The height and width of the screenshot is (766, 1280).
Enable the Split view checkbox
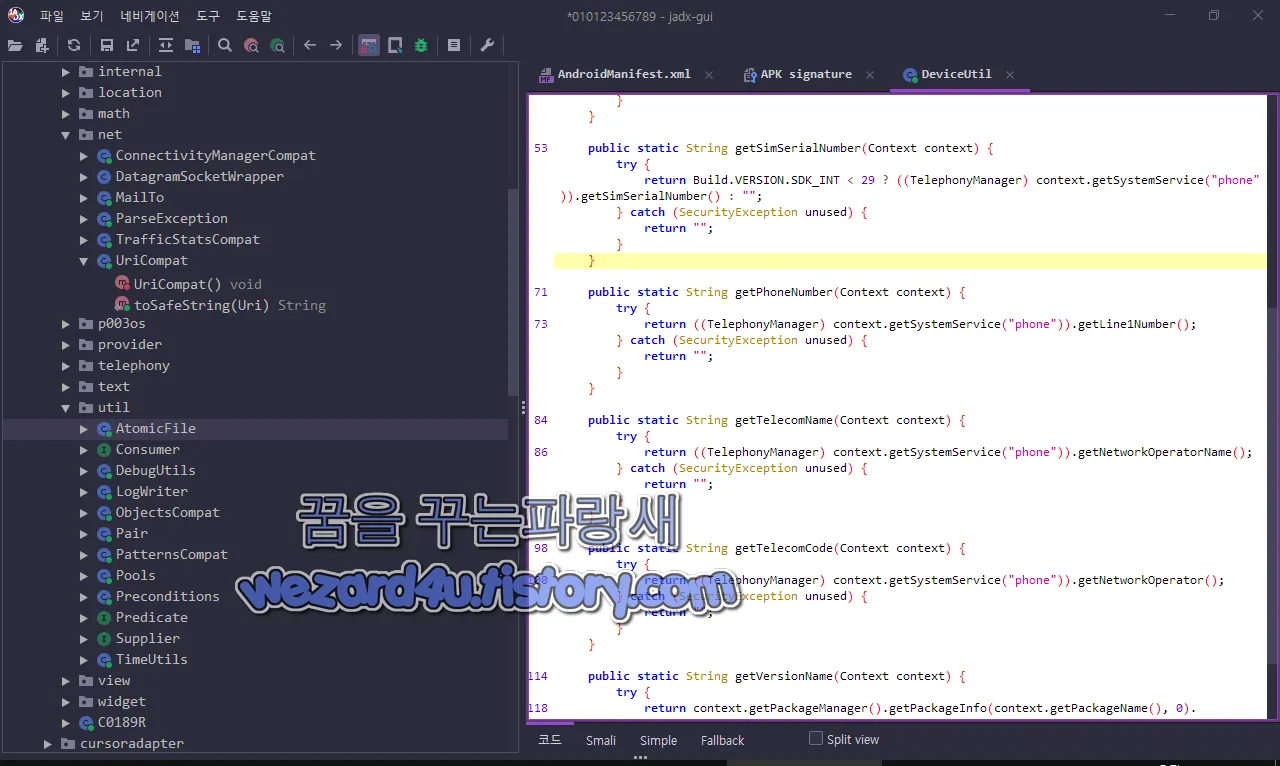[815, 738]
